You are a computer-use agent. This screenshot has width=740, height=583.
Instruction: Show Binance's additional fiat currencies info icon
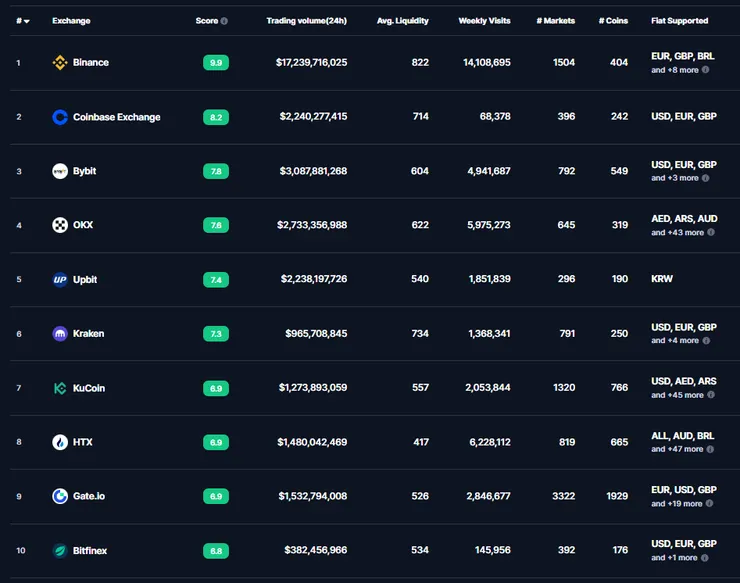point(706,70)
